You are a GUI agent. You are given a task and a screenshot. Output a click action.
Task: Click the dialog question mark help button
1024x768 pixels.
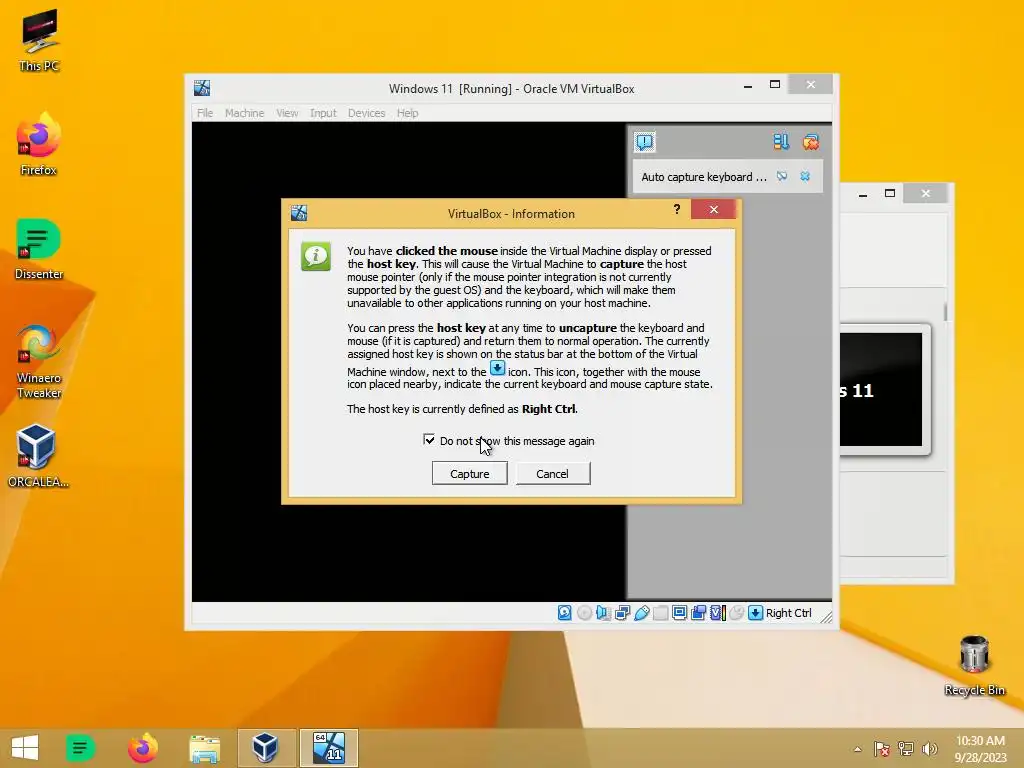point(677,209)
